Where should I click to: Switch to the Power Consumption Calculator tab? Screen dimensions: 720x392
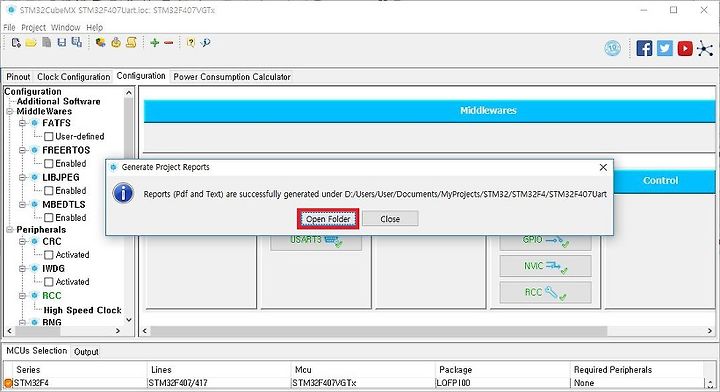[x=232, y=77]
